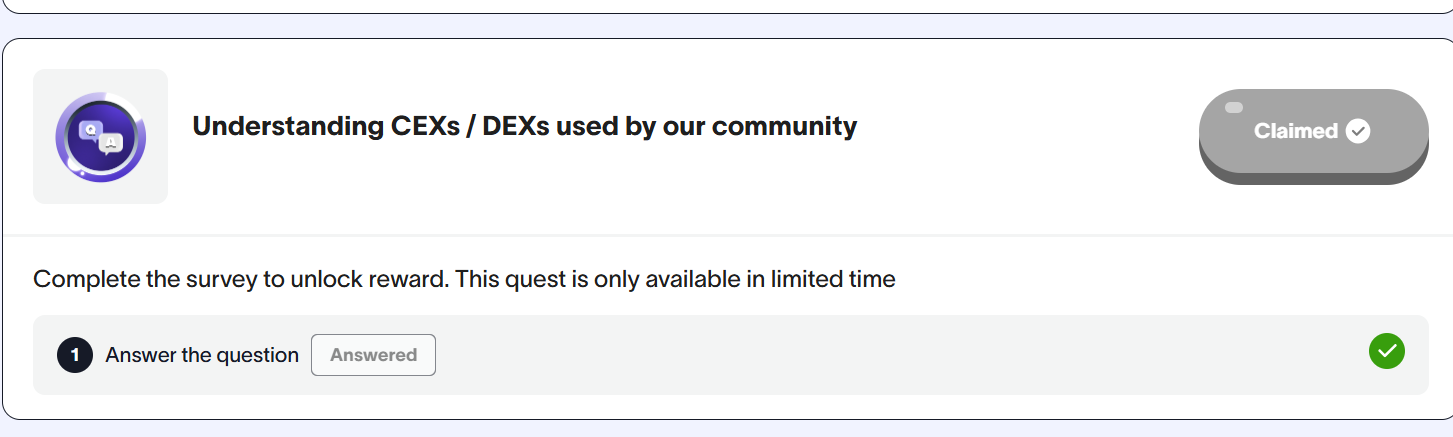Click the Answered button
This screenshot has width=1453, height=437.
pos(373,355)
